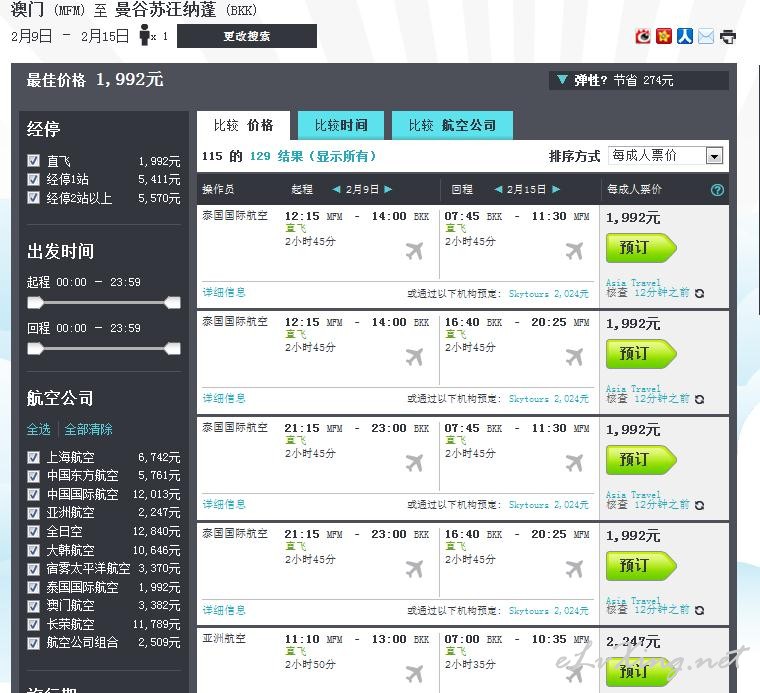
Task: Book the 亚洲航空 2,247元 flight
Action: [x=641, y=672]
